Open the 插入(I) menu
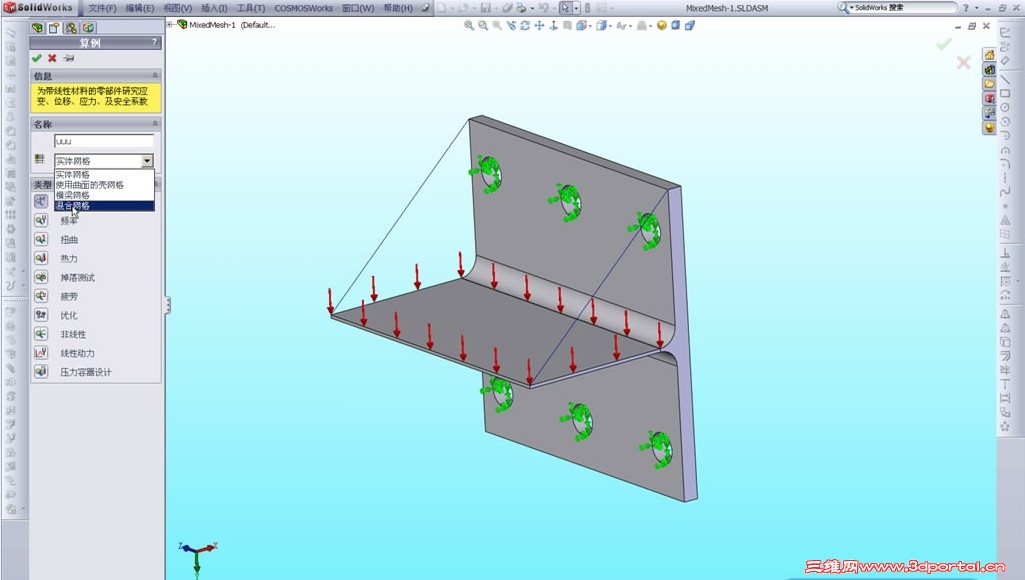Screen dimensions: 1025x580 [214, 9]
